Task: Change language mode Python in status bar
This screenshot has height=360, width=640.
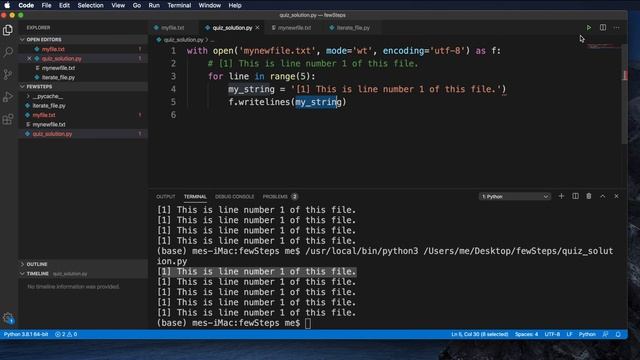Action: click(587, 334)
